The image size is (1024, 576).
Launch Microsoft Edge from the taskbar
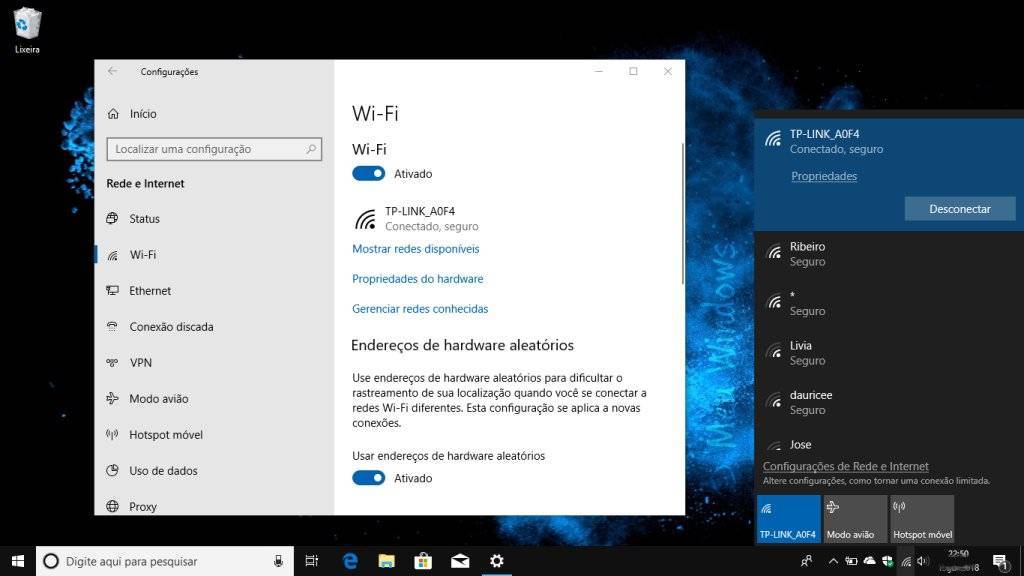[x=350, y=561]
